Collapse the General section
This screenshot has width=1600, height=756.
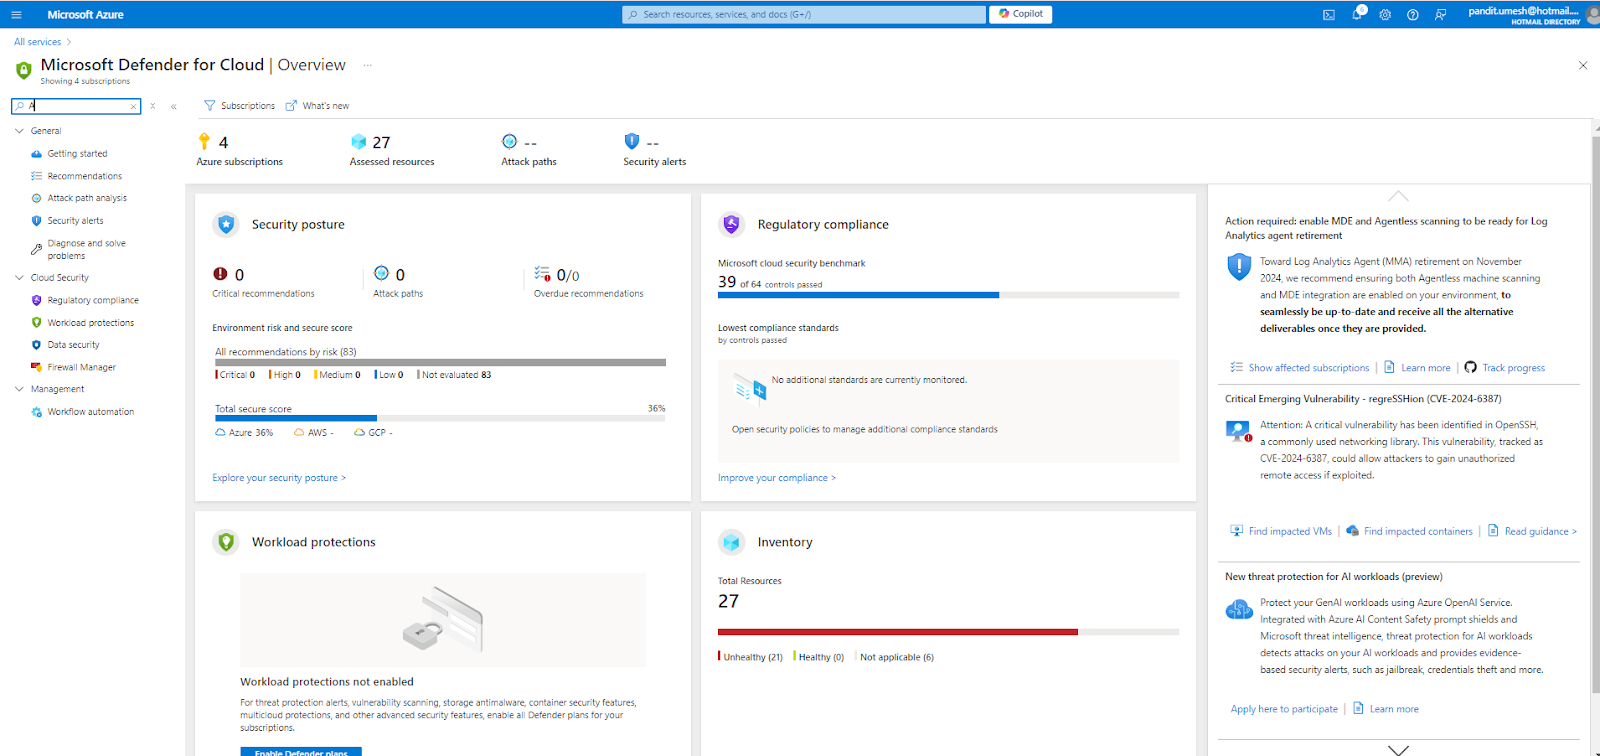pyautogui.click(x=19, y=131)
